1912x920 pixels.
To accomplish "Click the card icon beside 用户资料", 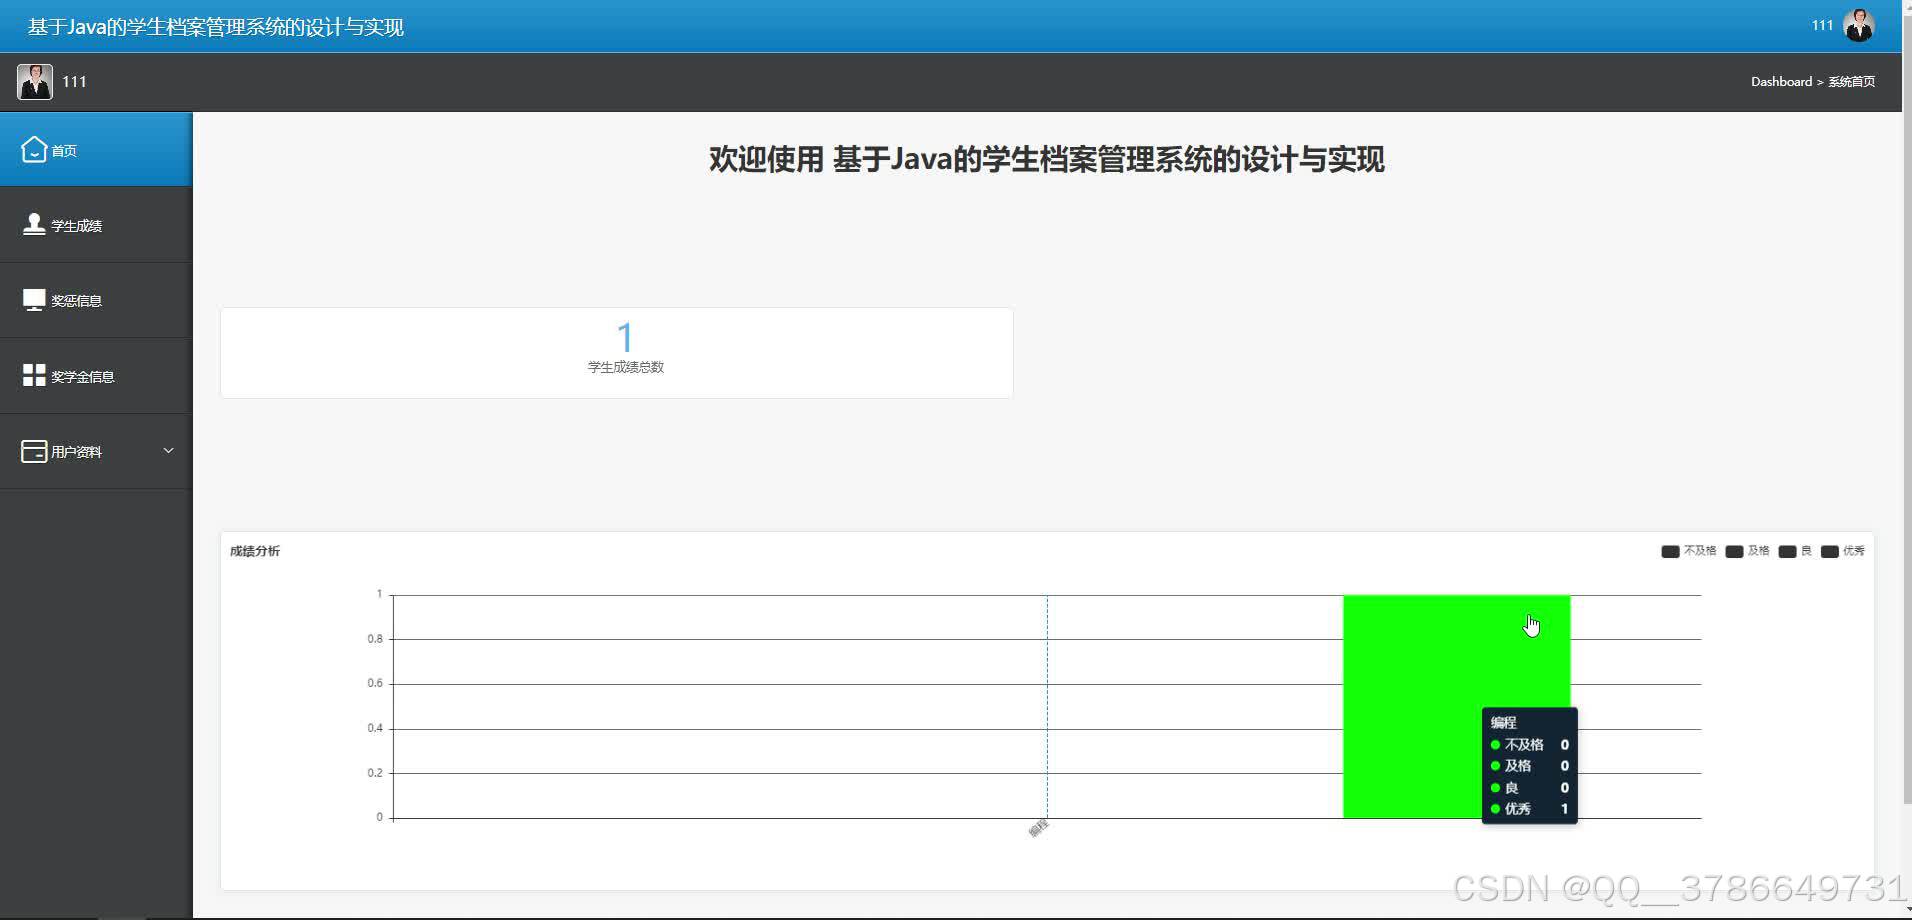I will (33, 450).
